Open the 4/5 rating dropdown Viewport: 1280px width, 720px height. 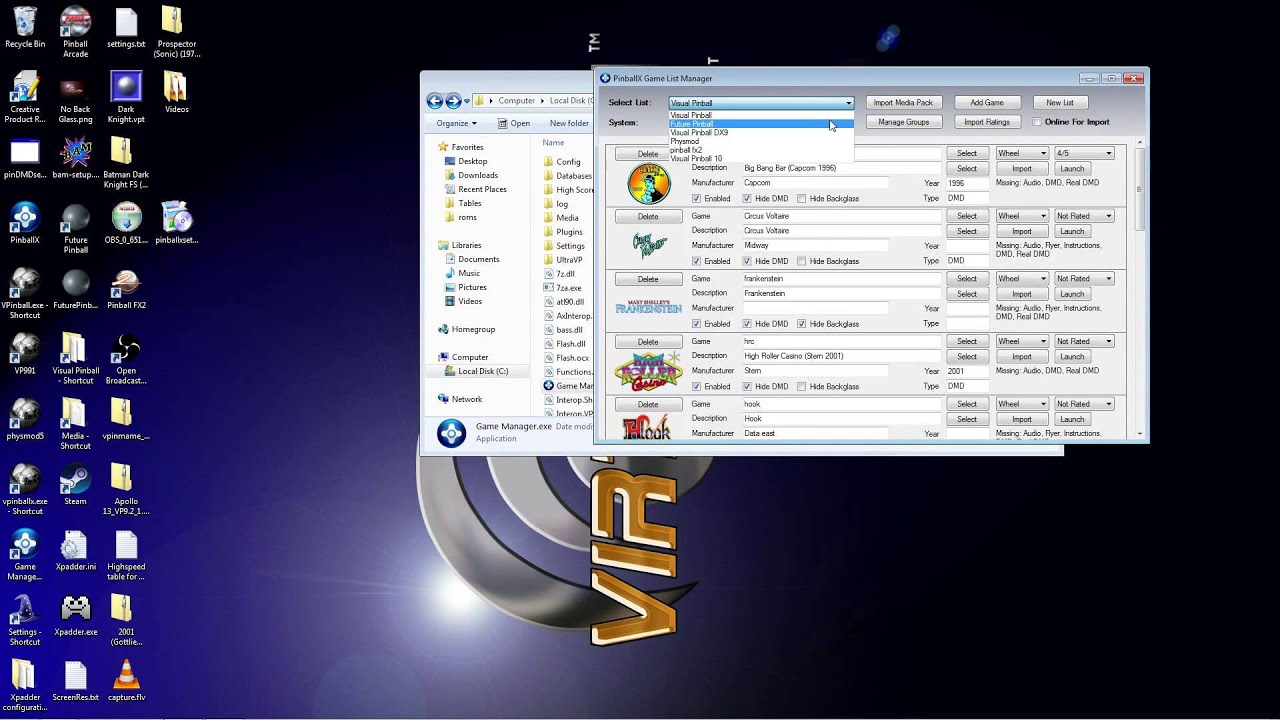tap(1084, 153)
